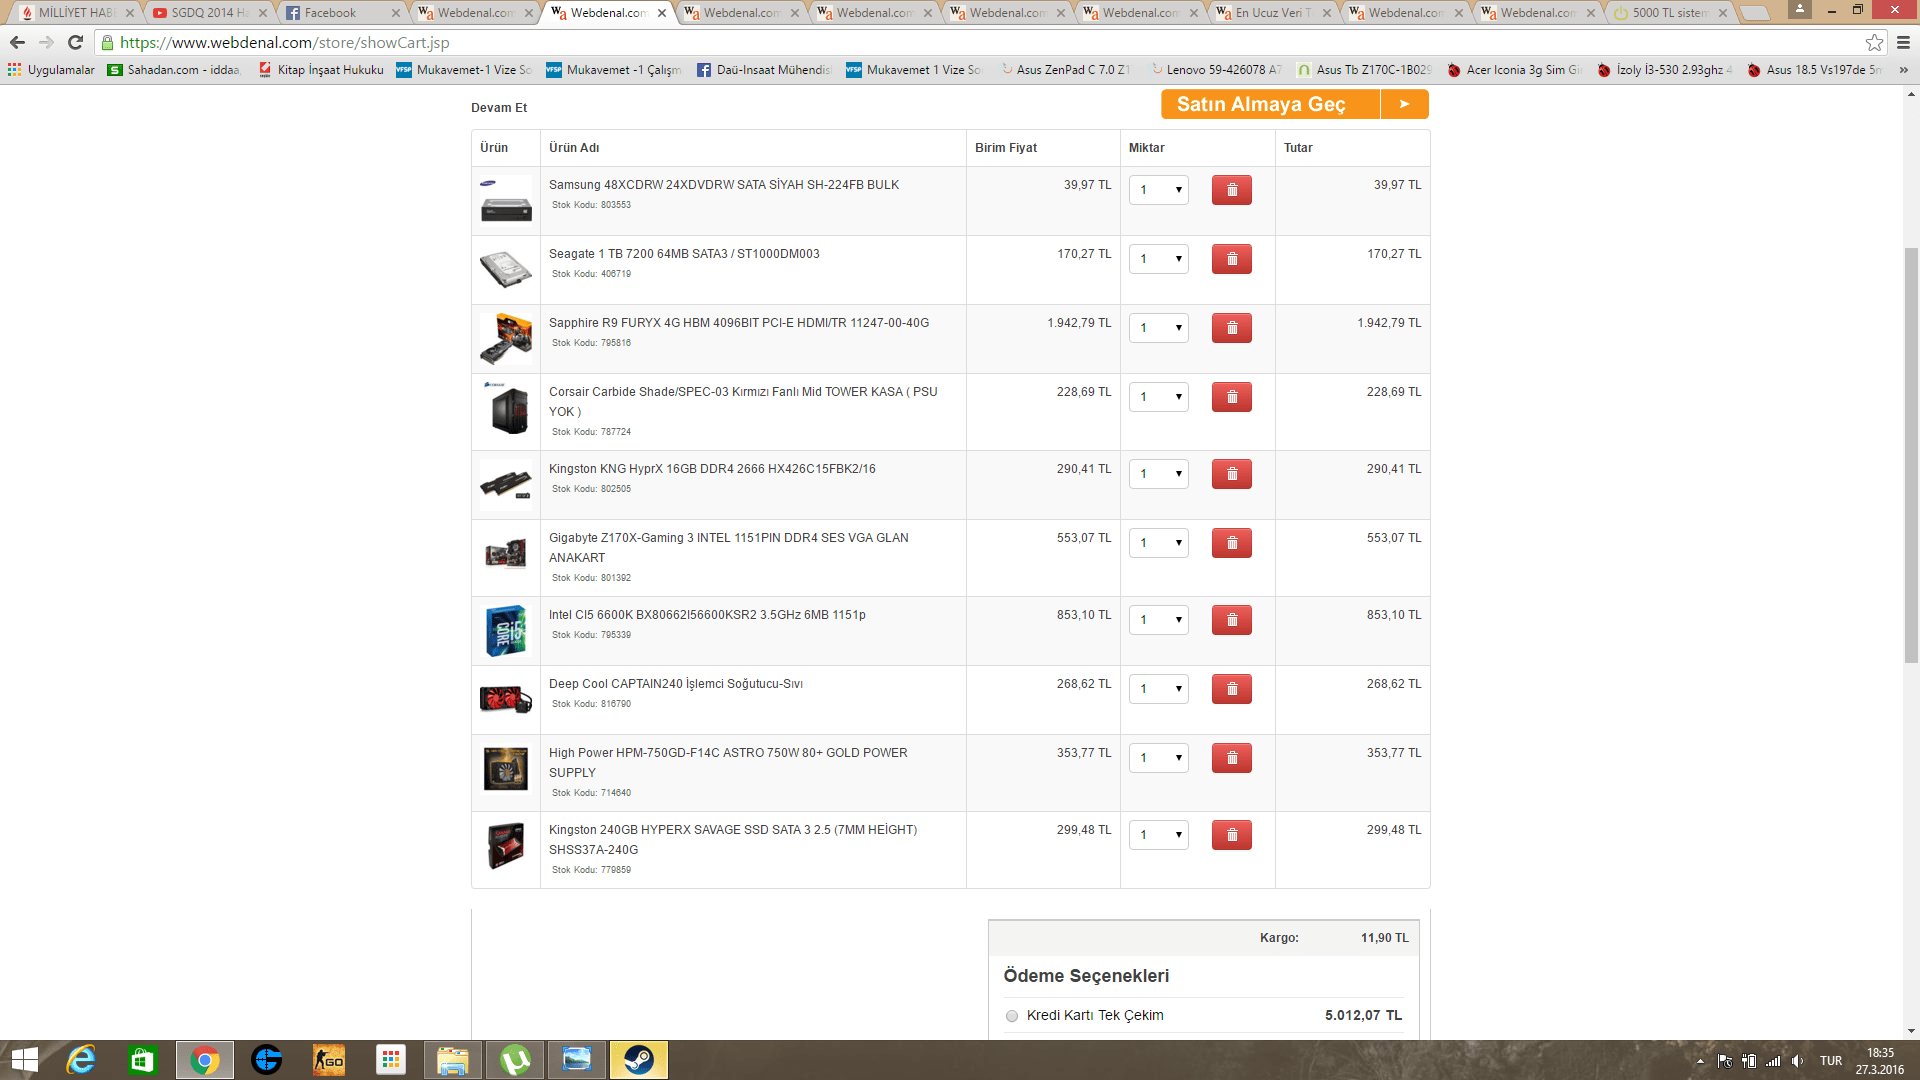Screen dimensions: 1920x1080
Task: Delete the Intel CI5 6600K processor row
Action: pyautogui.click(x=1231, y=620)
